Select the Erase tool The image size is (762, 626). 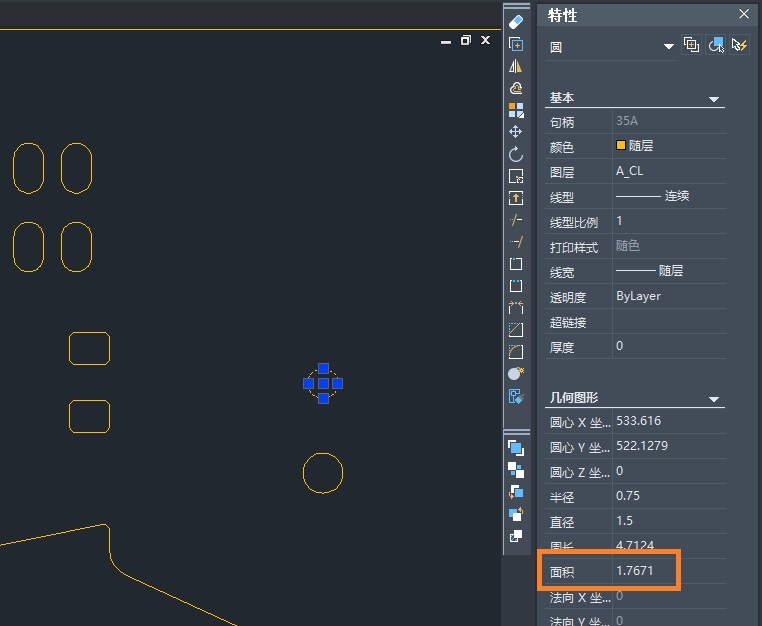(516, 22)
